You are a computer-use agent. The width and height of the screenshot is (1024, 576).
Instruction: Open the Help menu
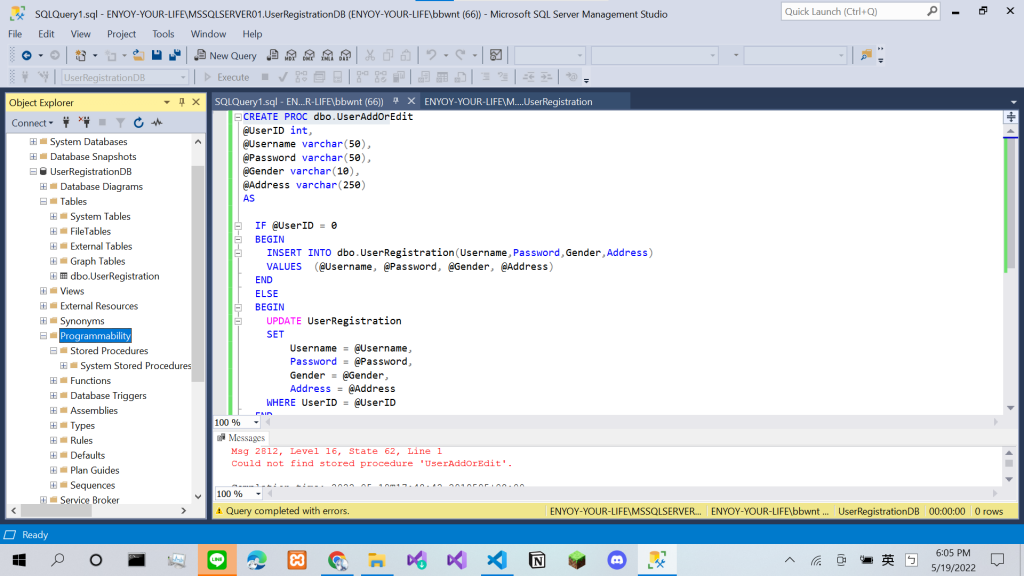pyautogui.click(x=252, y=34)
